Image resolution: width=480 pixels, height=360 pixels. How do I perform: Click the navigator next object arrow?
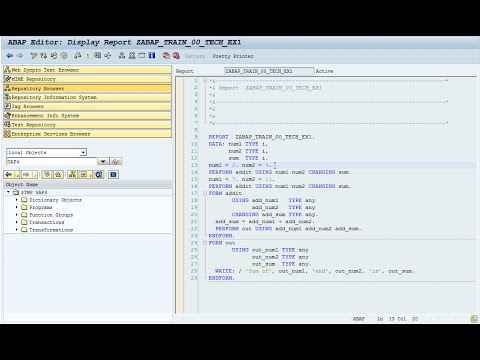[x=26, y=174]
